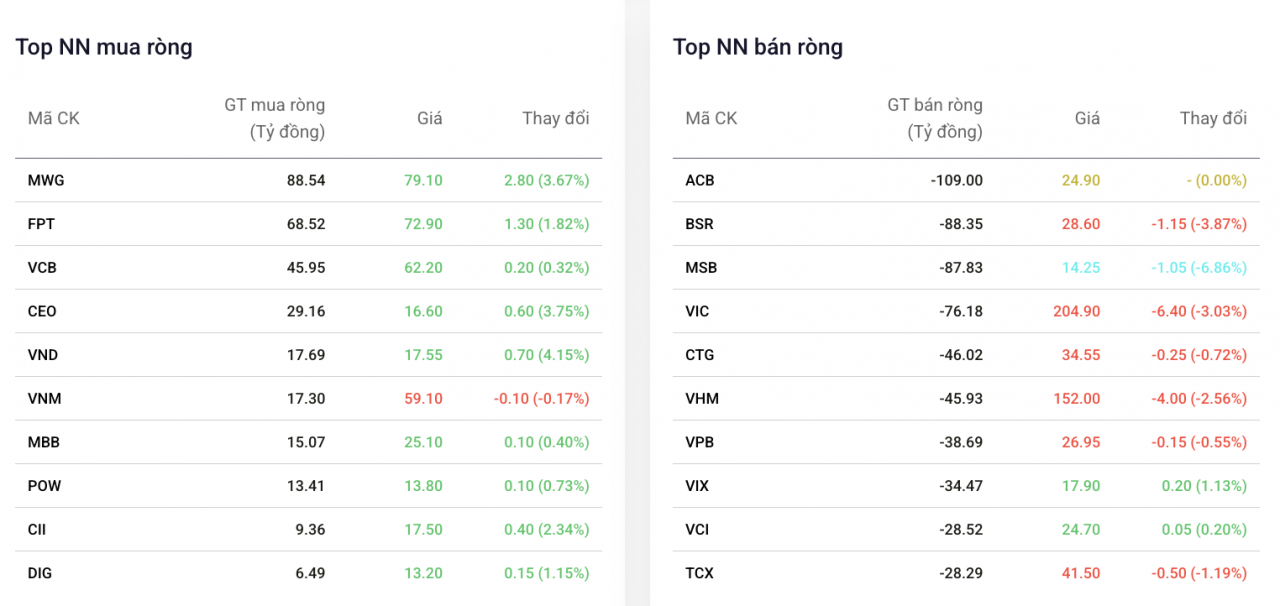Viewport: 1280px width, 606px height.
Task: Sort by GT mua ròng column header
Action: tap(274, 118)
